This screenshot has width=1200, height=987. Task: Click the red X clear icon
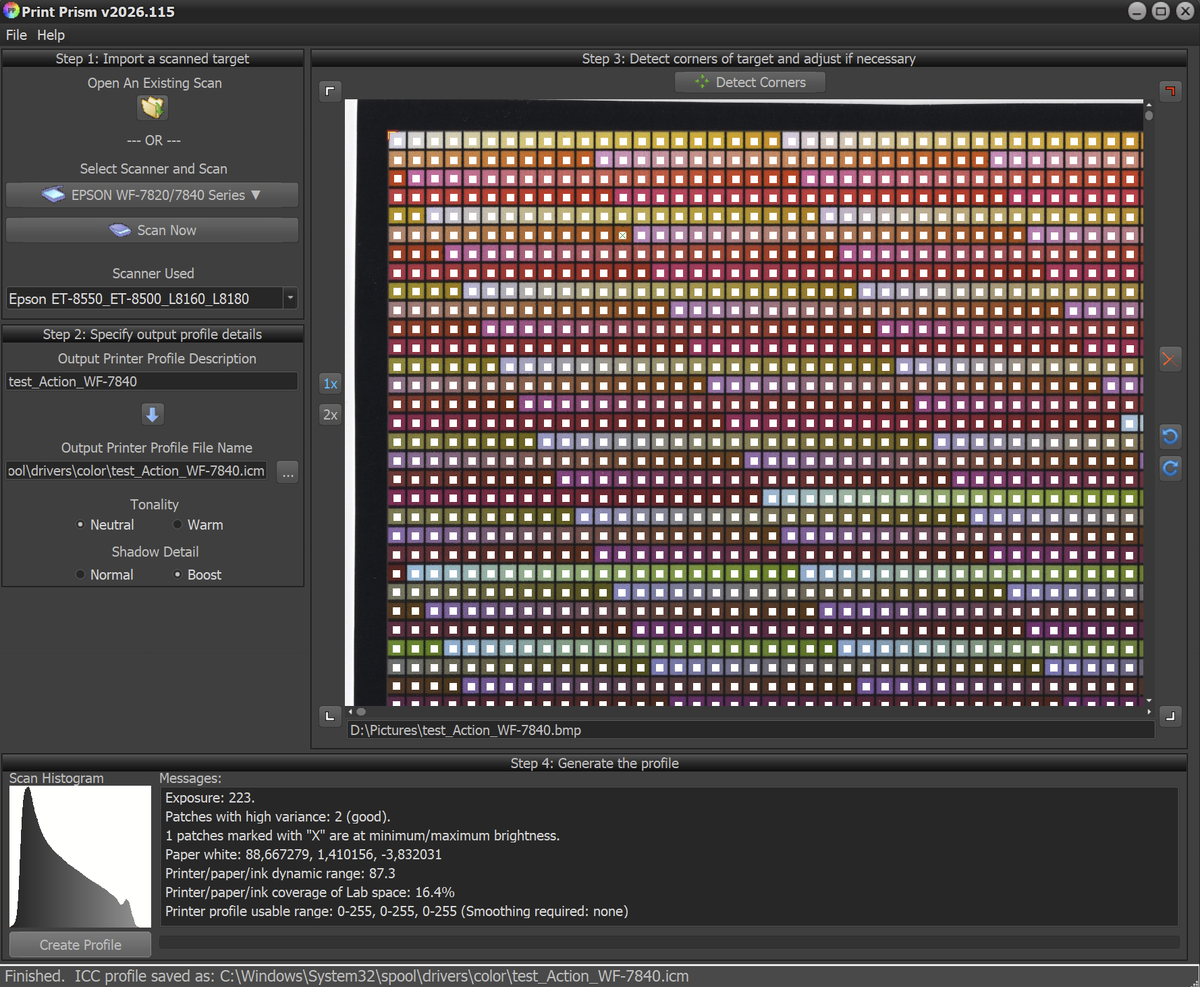point(1170,359)
